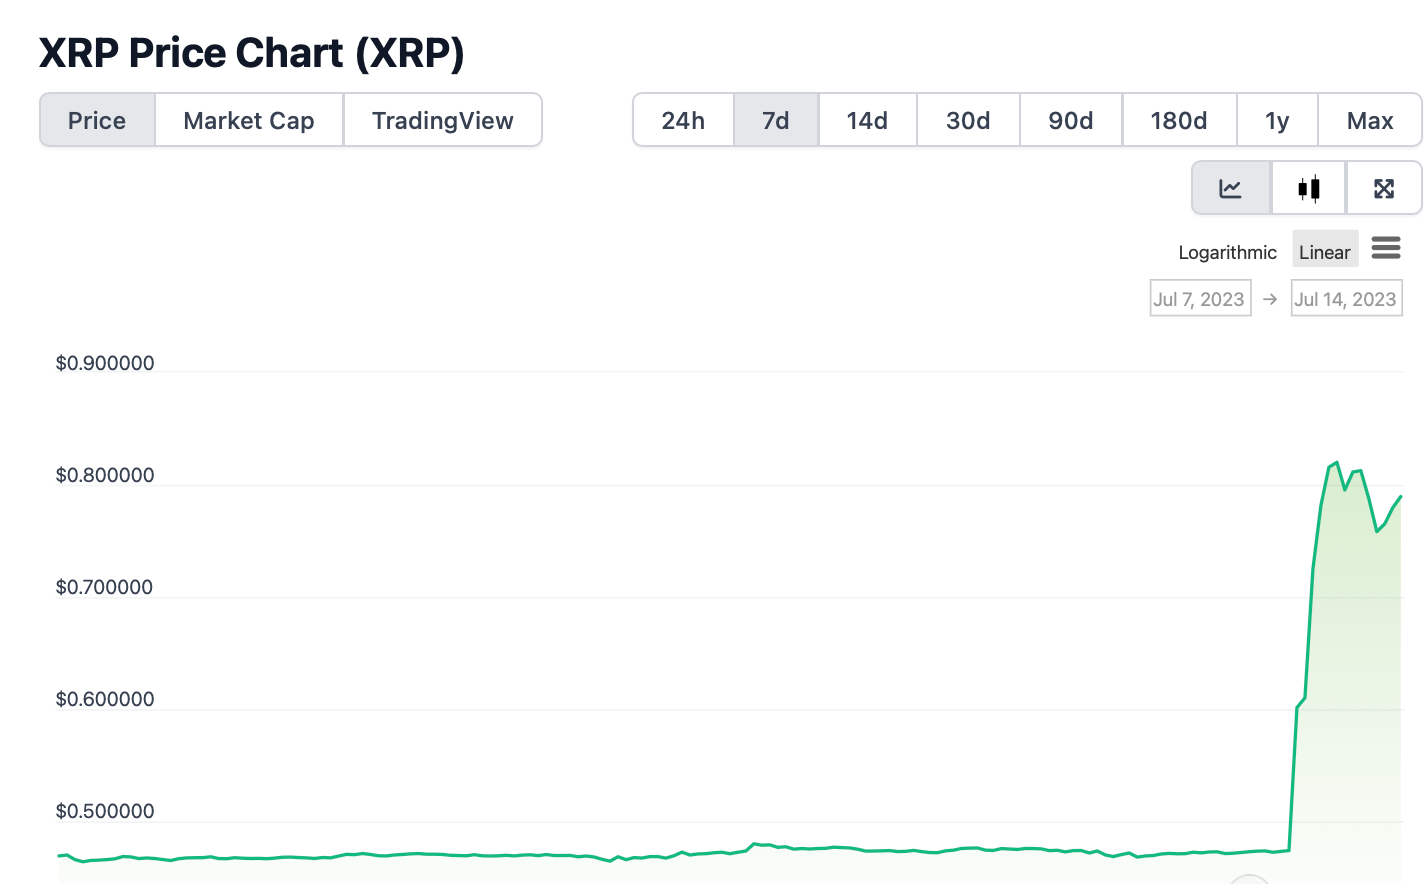Click the $0.800000 axis label
Viewport: 1424px width, 884px height.
coord(105,475)
